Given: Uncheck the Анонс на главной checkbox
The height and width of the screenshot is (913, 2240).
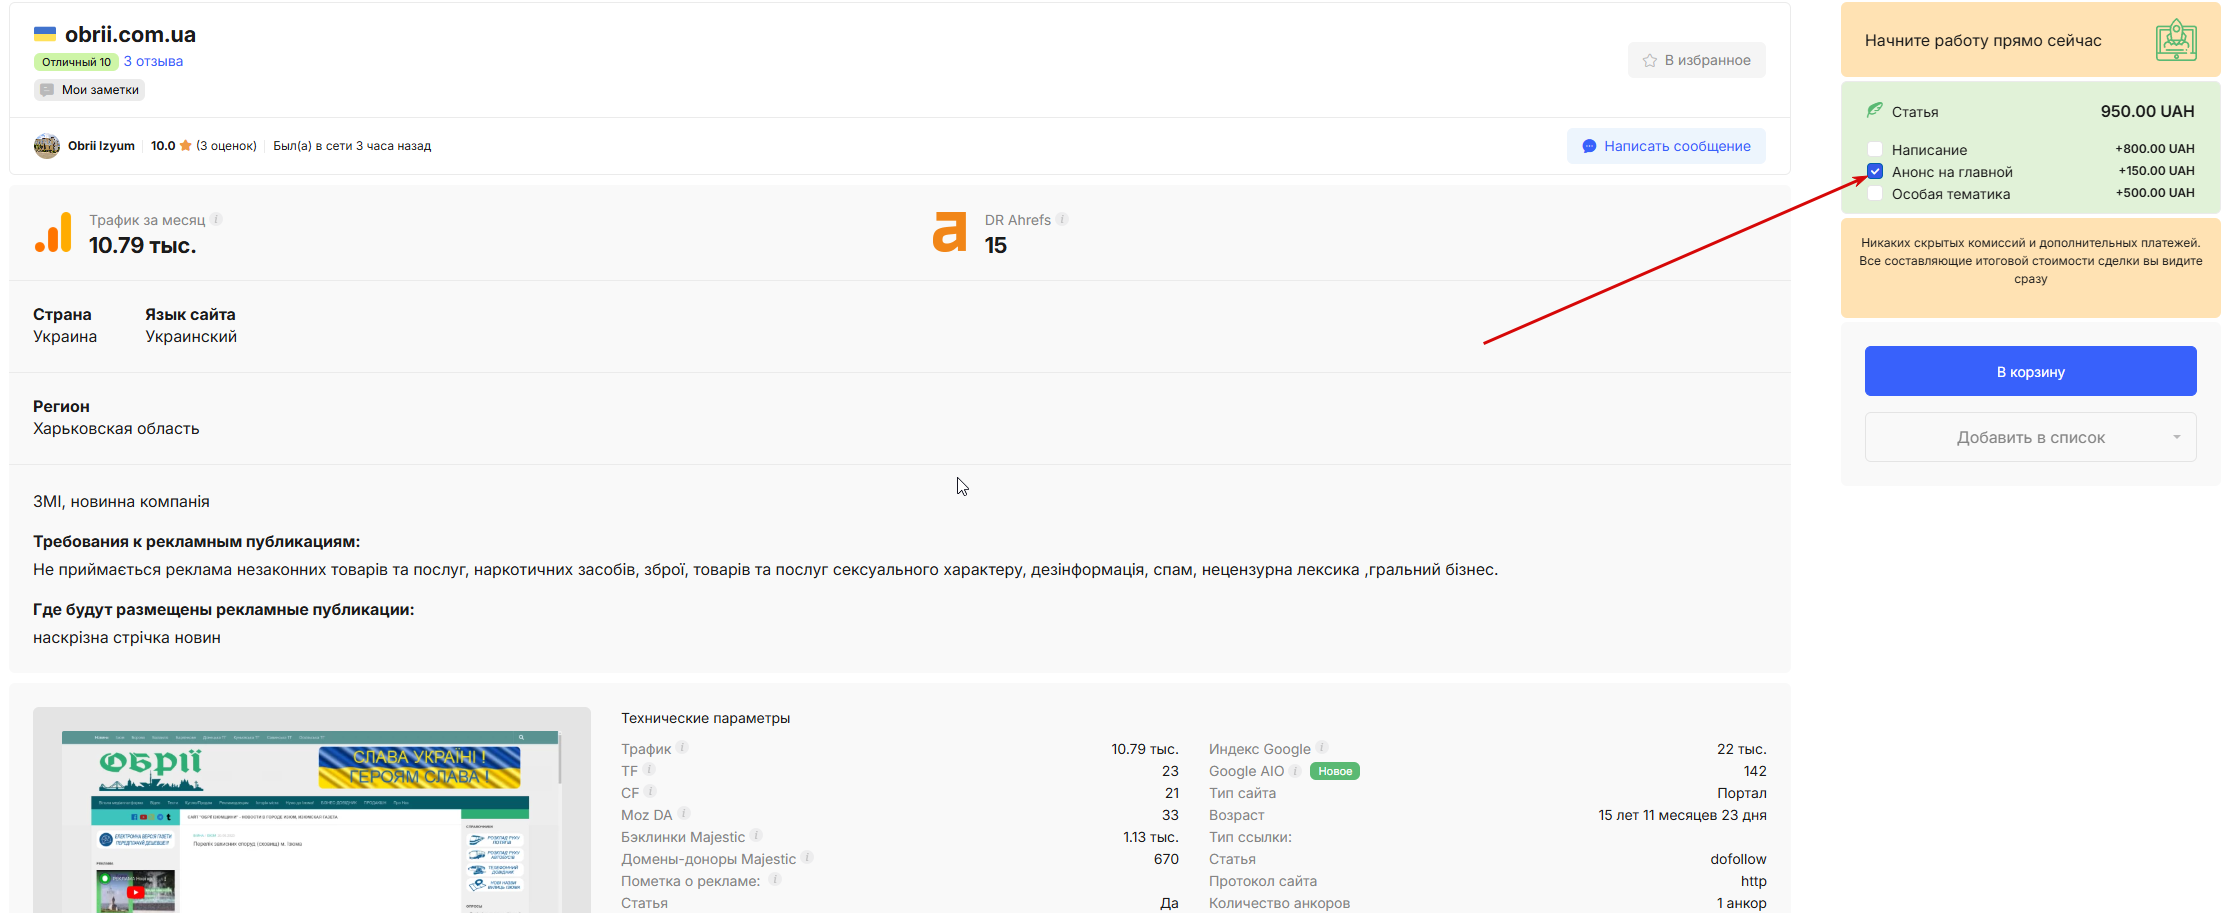Looking at the screenshot, I should [1875, 171].
